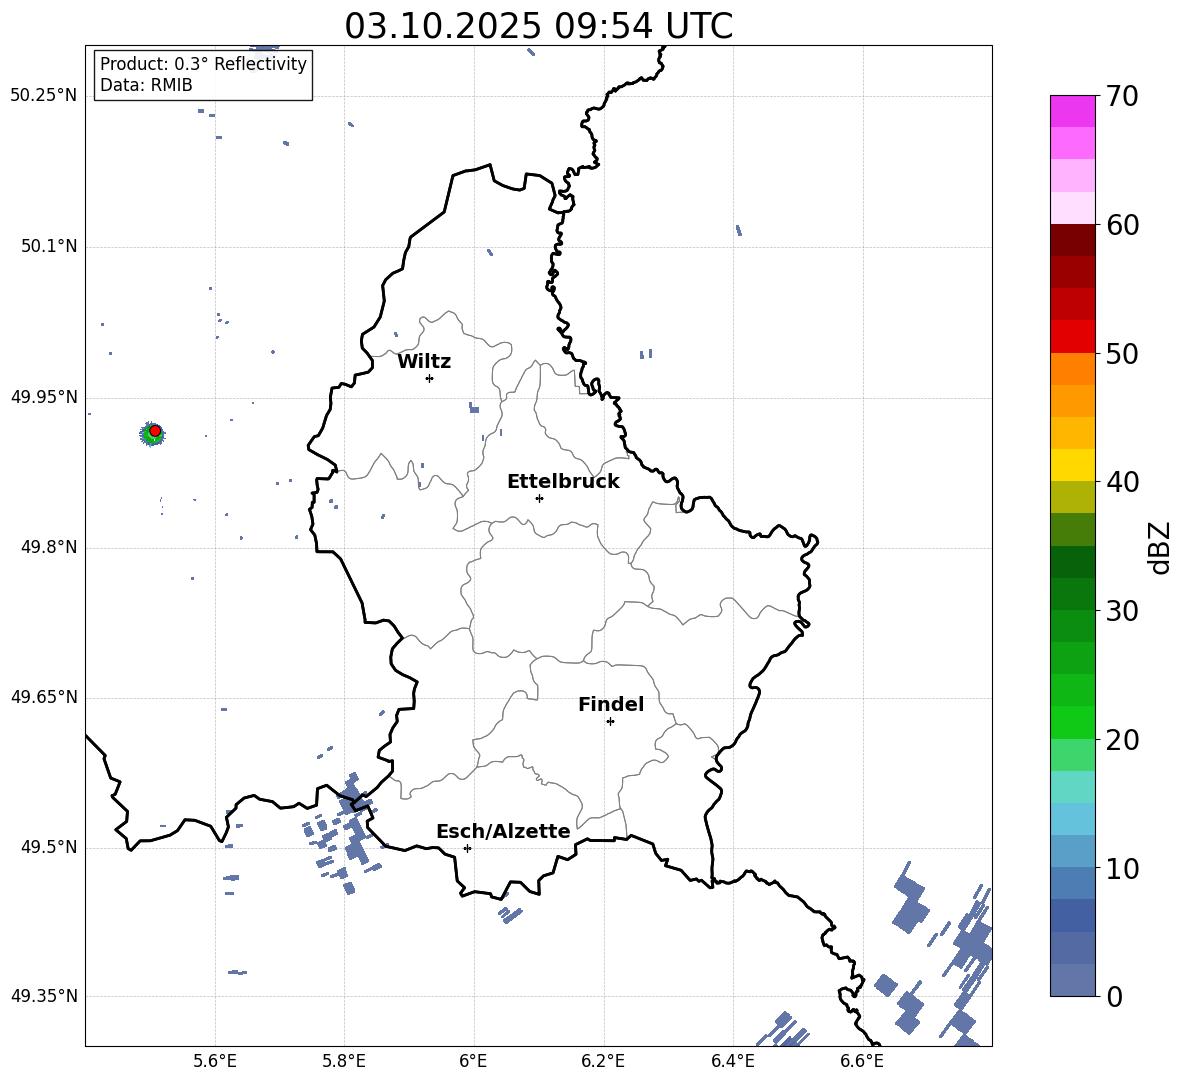Click the bright green colorbar segment above 20
Image resolution: width=1184 pixels, height=1081 pixels.
pos(1073,722)
